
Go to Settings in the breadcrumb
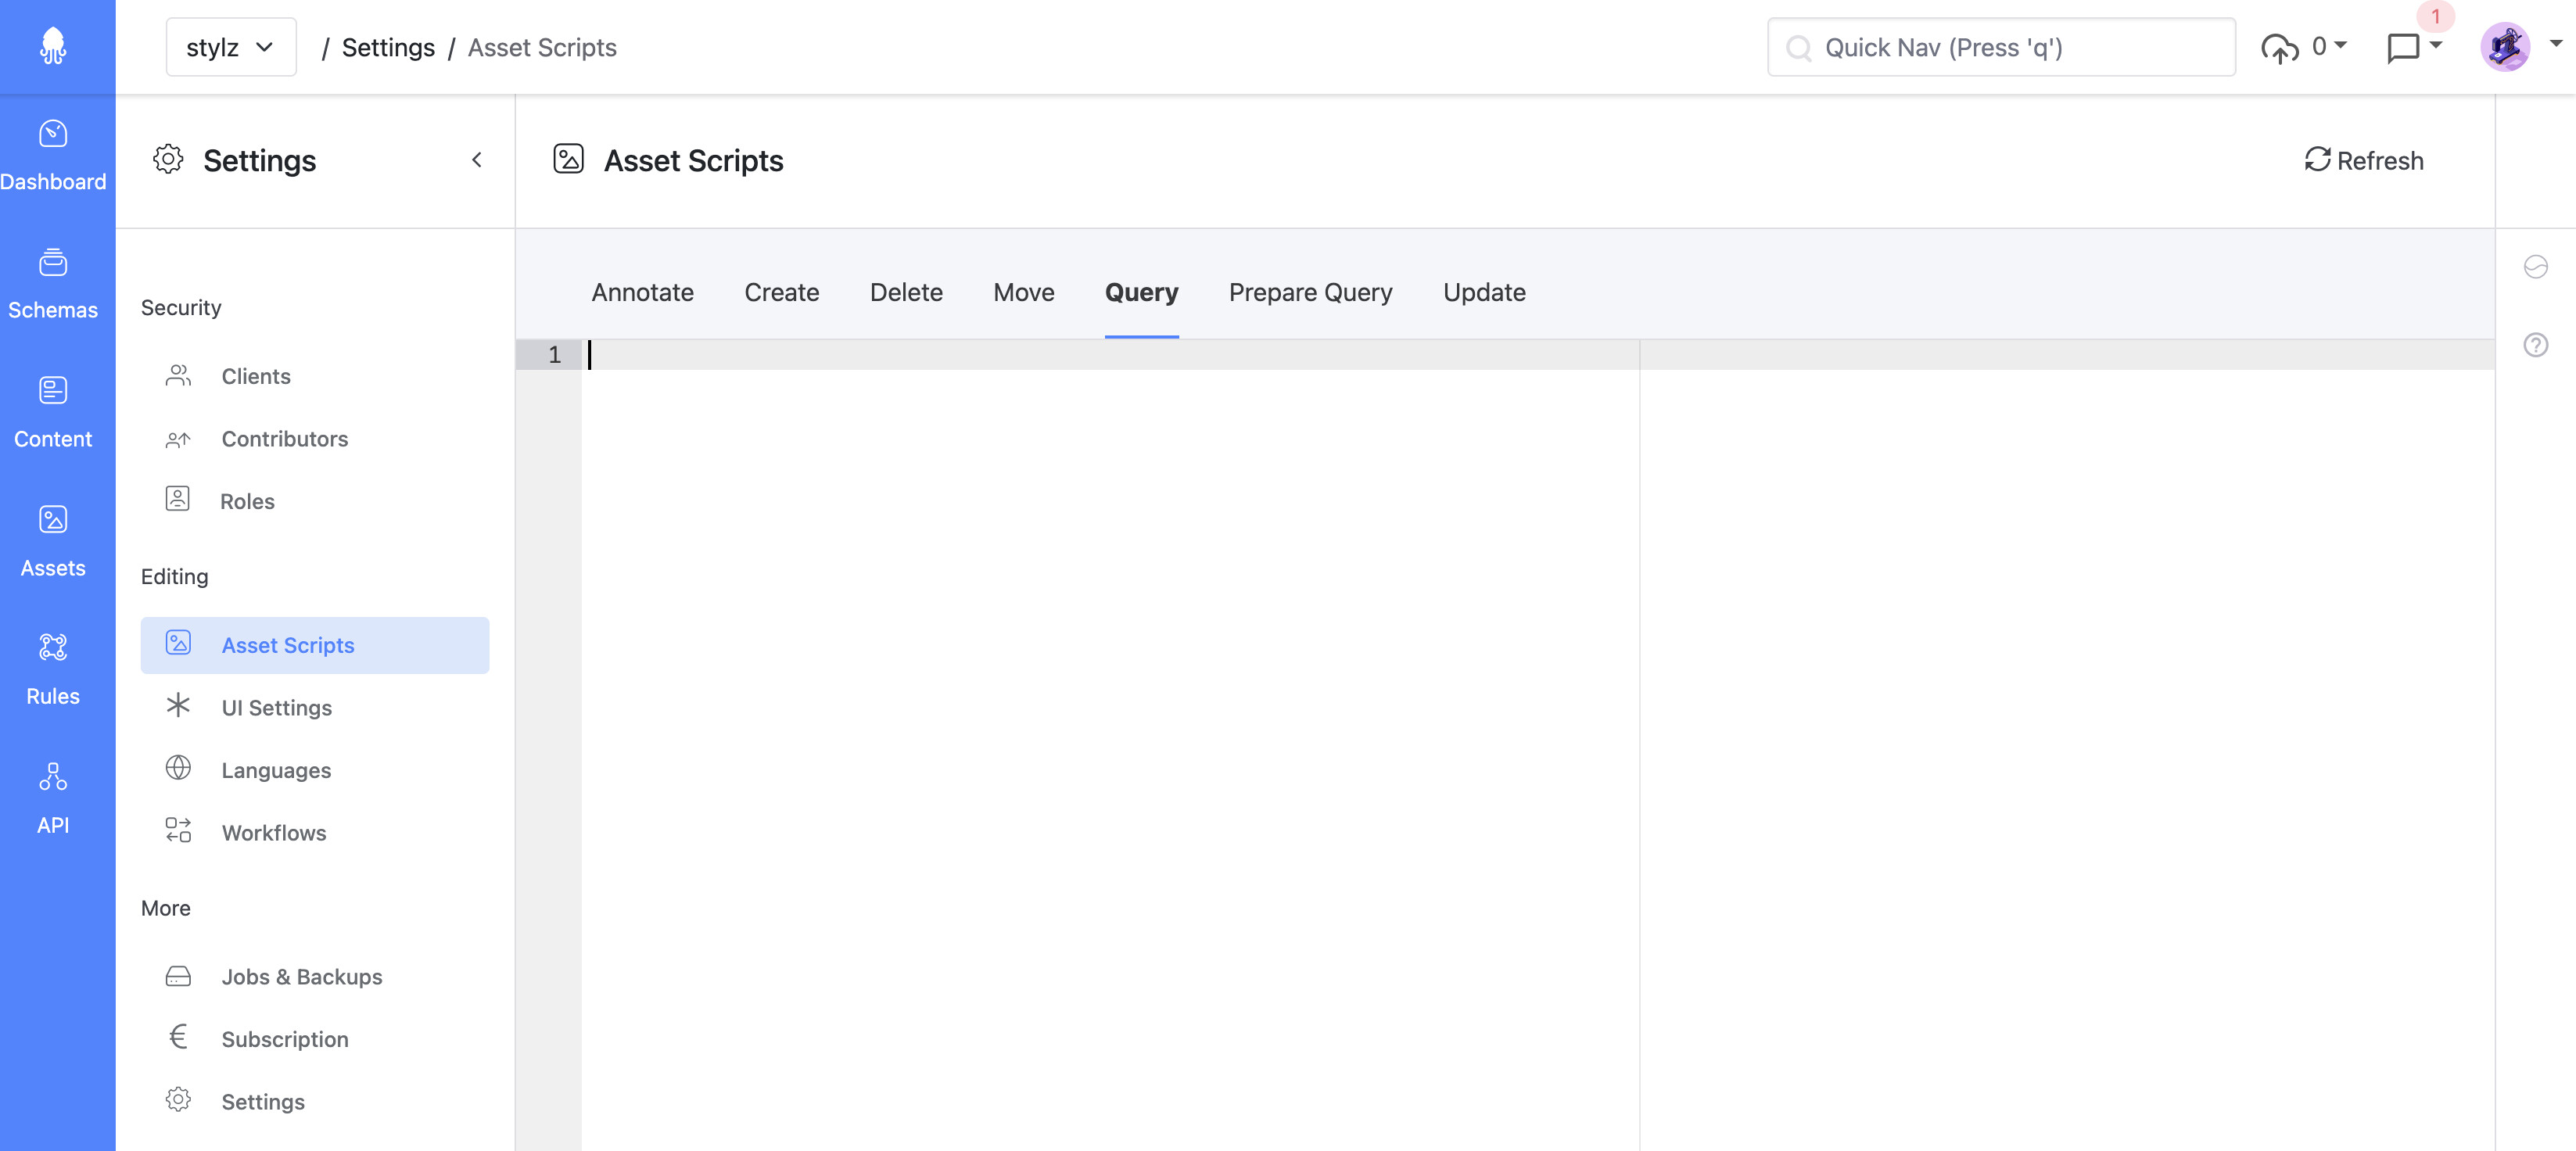tap(388, 47)
